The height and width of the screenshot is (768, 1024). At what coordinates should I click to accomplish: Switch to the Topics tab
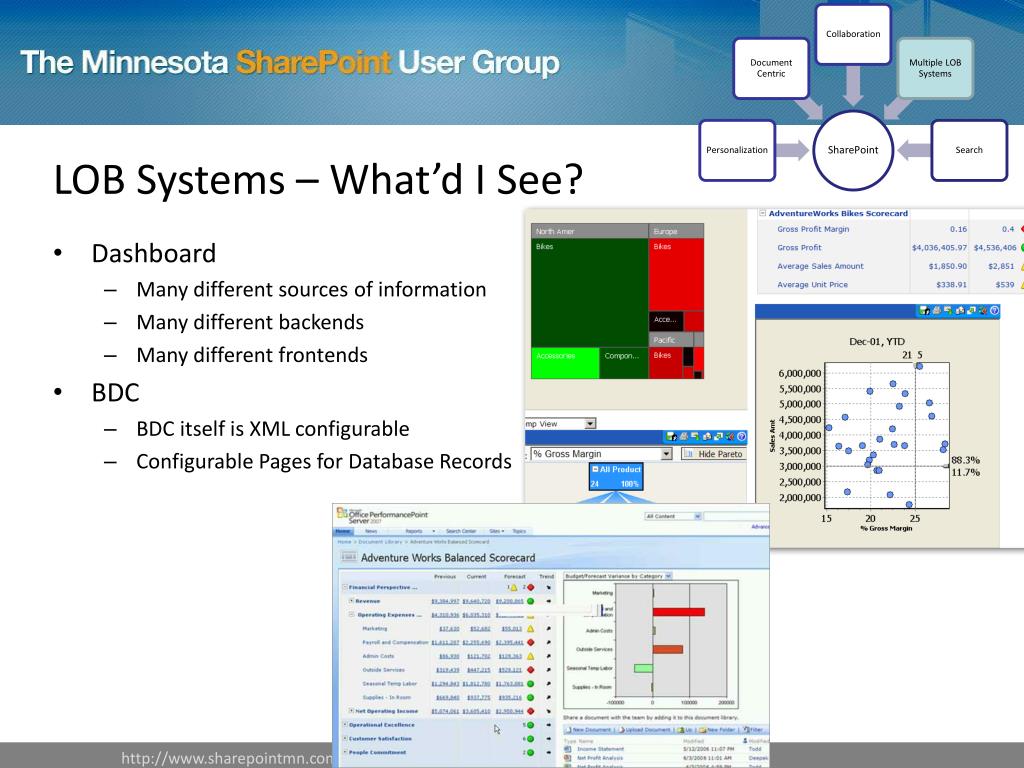pyautogui.click(x=519, y=531)
